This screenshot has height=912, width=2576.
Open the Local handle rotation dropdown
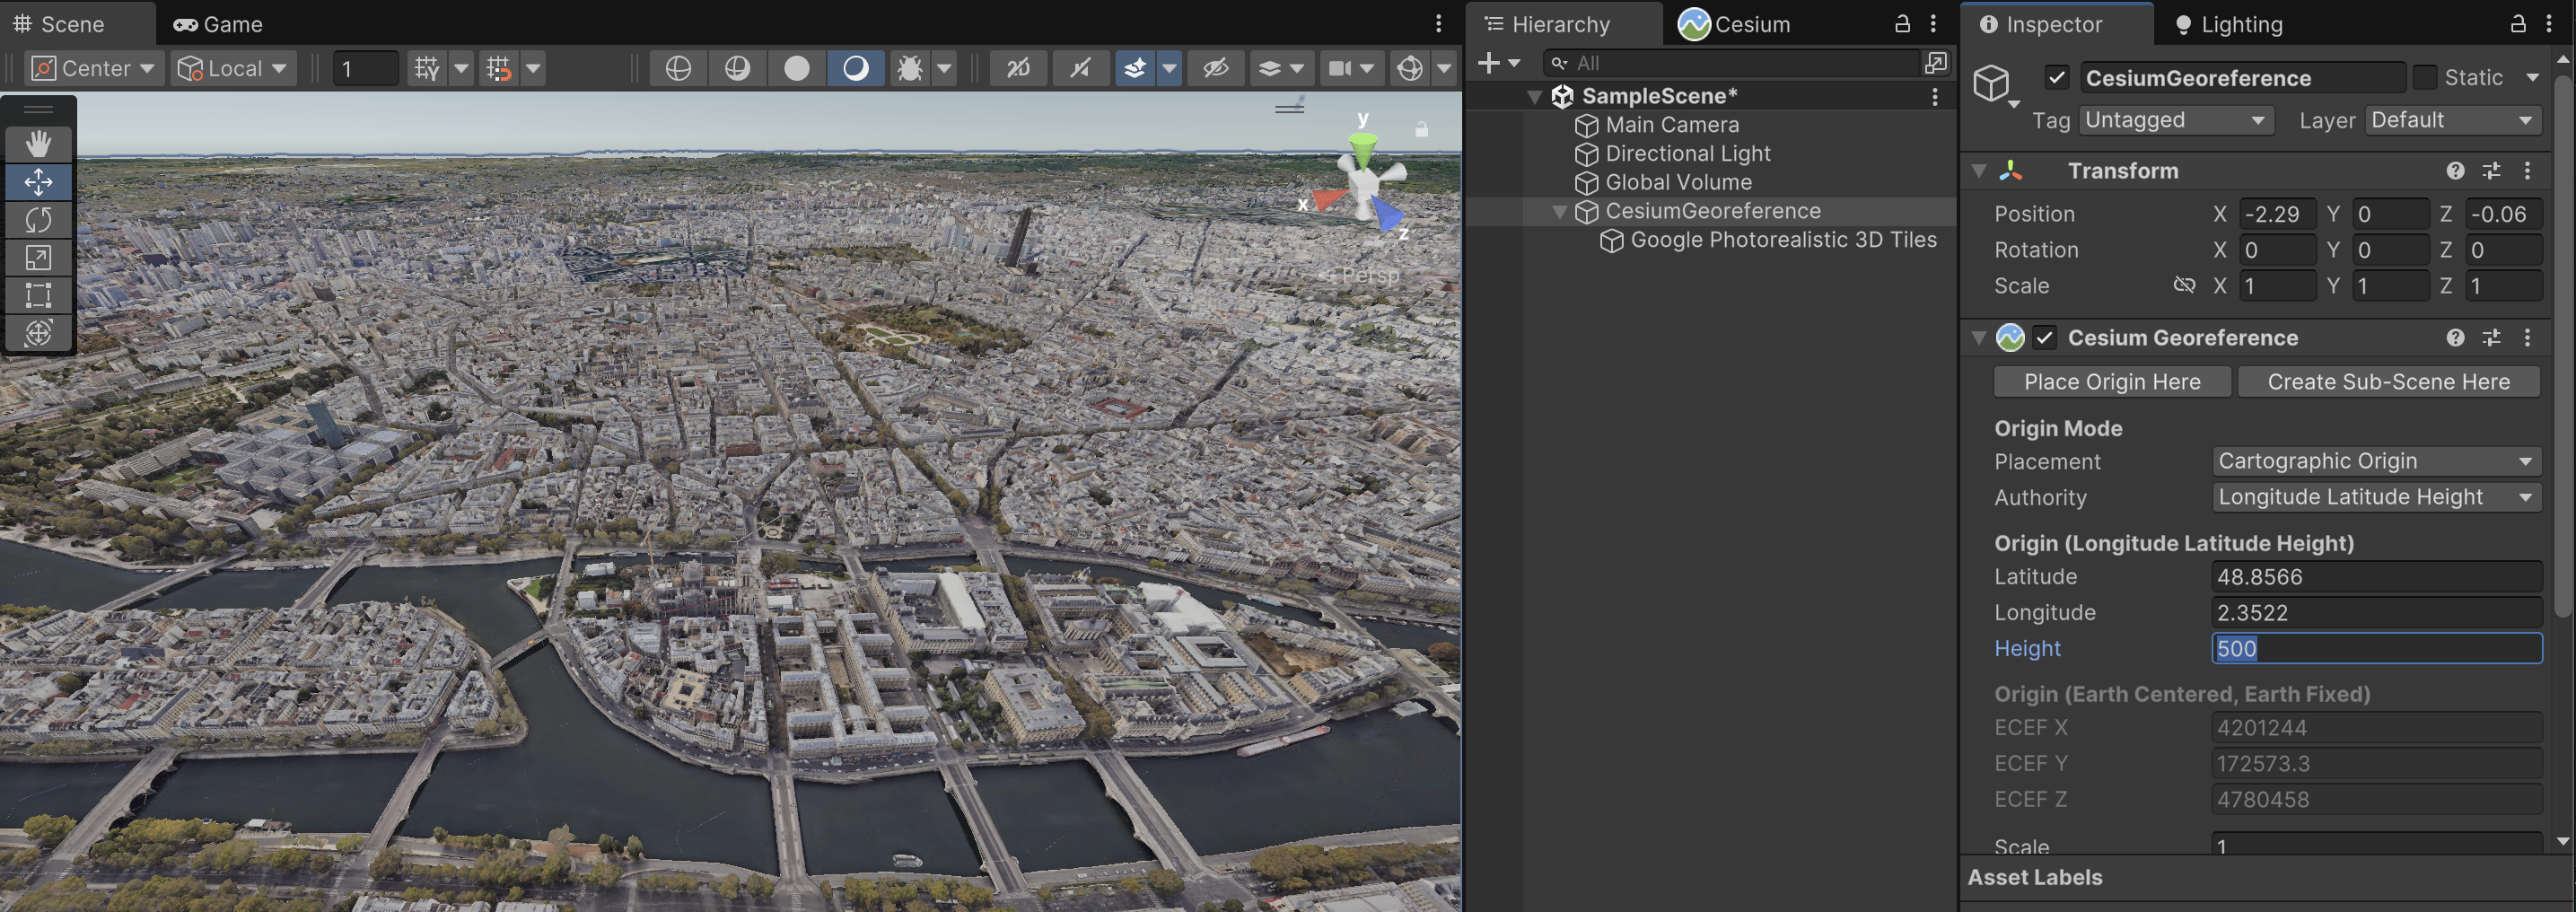pyautogui.click(x=232, y=68)
